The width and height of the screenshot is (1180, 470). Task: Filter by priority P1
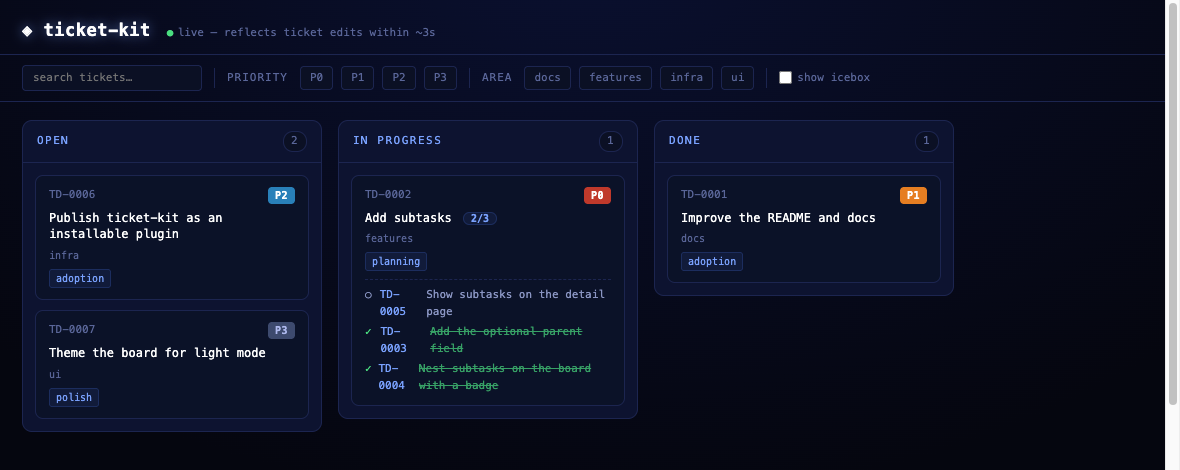pos(357,77)
